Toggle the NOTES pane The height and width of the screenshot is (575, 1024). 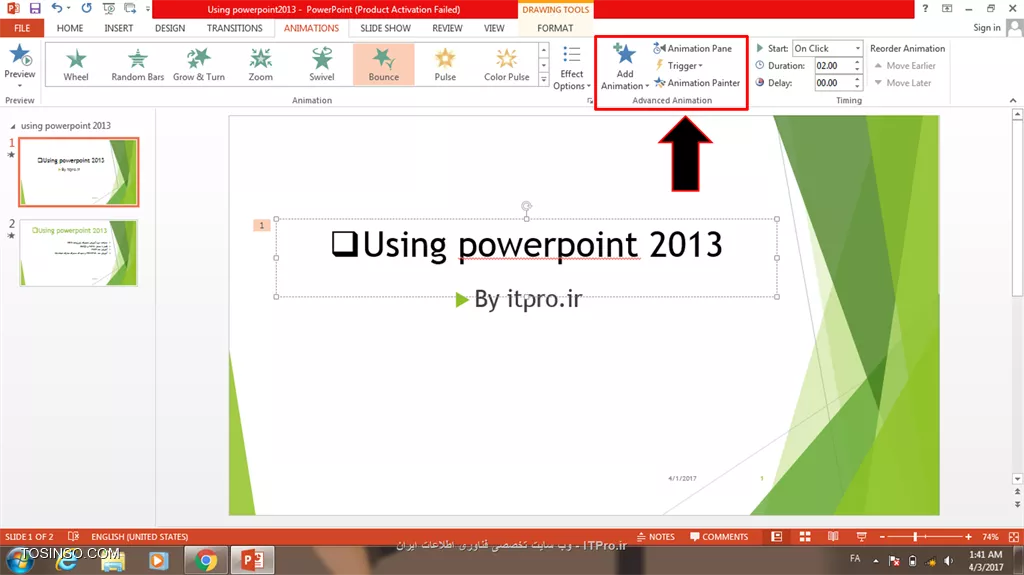click(x=656, y=536)
